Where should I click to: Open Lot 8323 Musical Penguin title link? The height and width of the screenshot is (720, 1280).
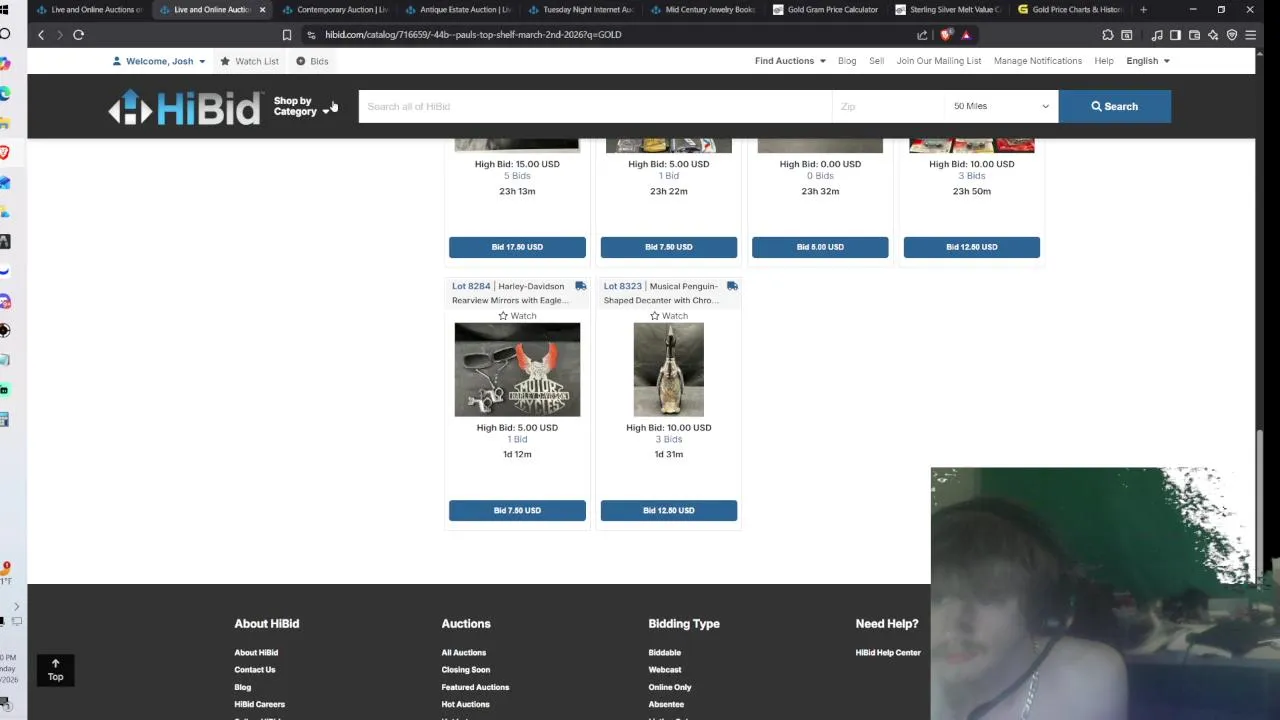[663, 293]
